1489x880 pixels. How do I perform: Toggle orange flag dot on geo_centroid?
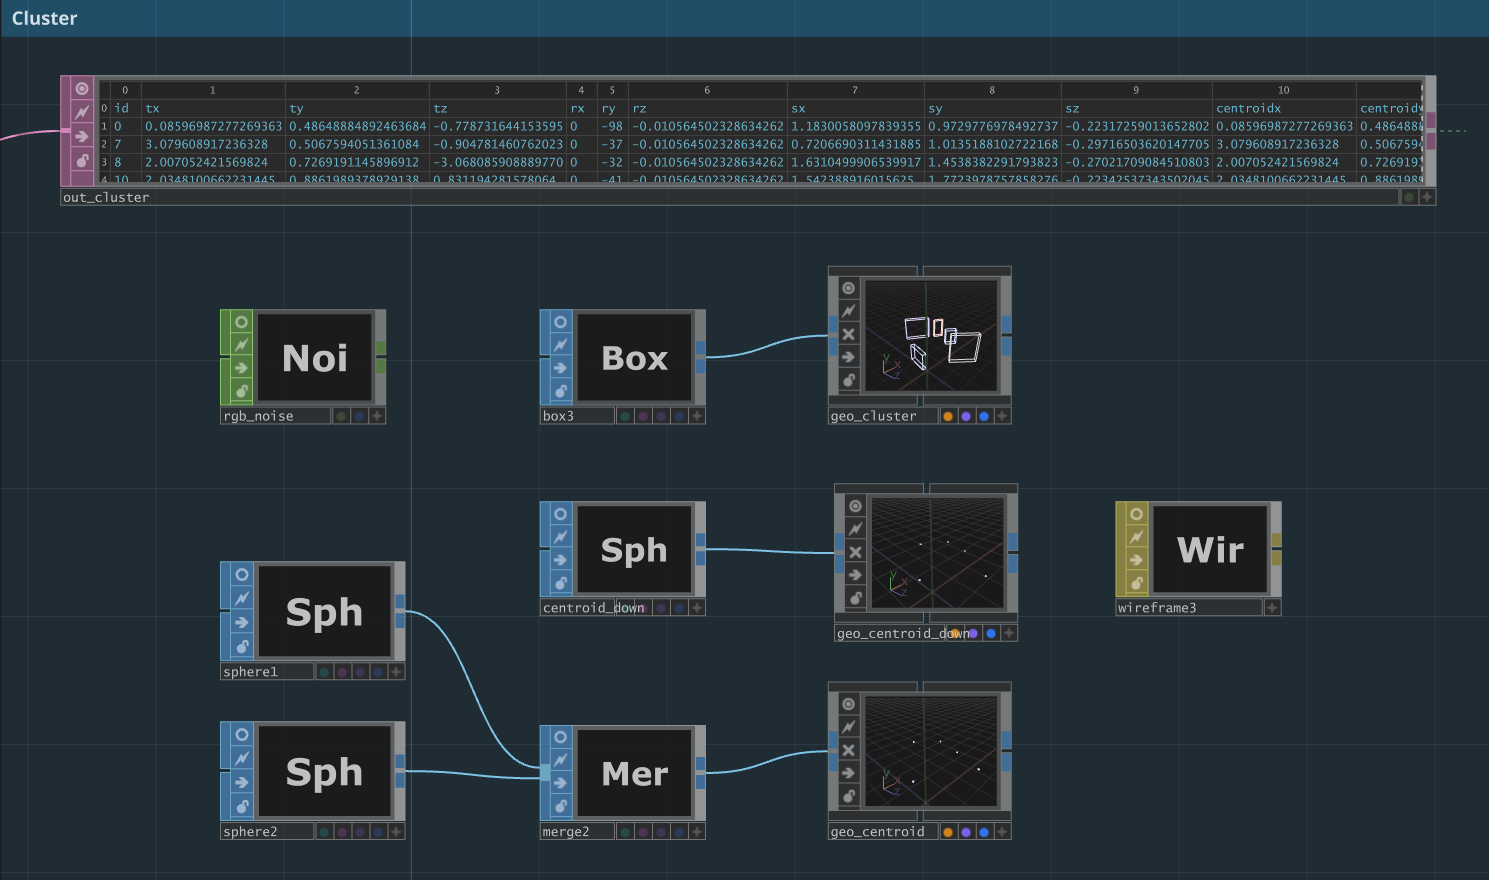[948, 832]
